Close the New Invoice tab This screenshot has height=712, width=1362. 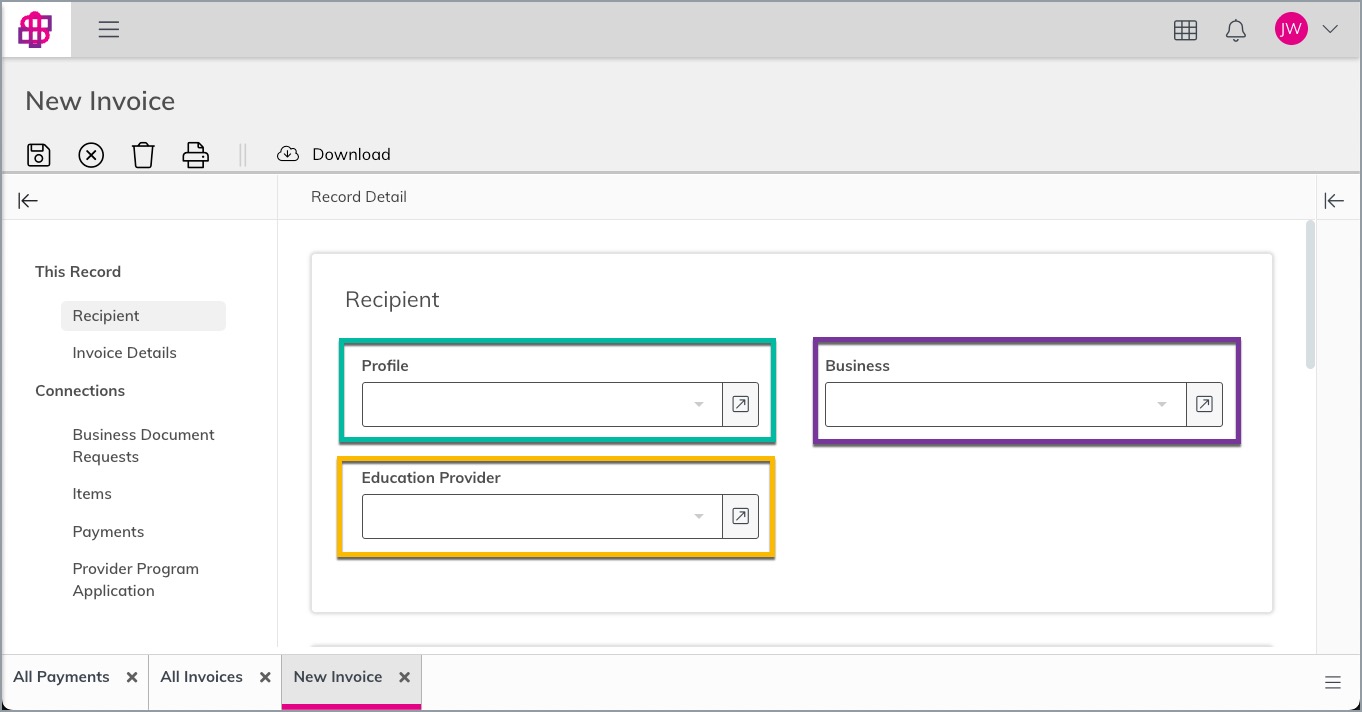pyautogui.click(x=404, y=677)
